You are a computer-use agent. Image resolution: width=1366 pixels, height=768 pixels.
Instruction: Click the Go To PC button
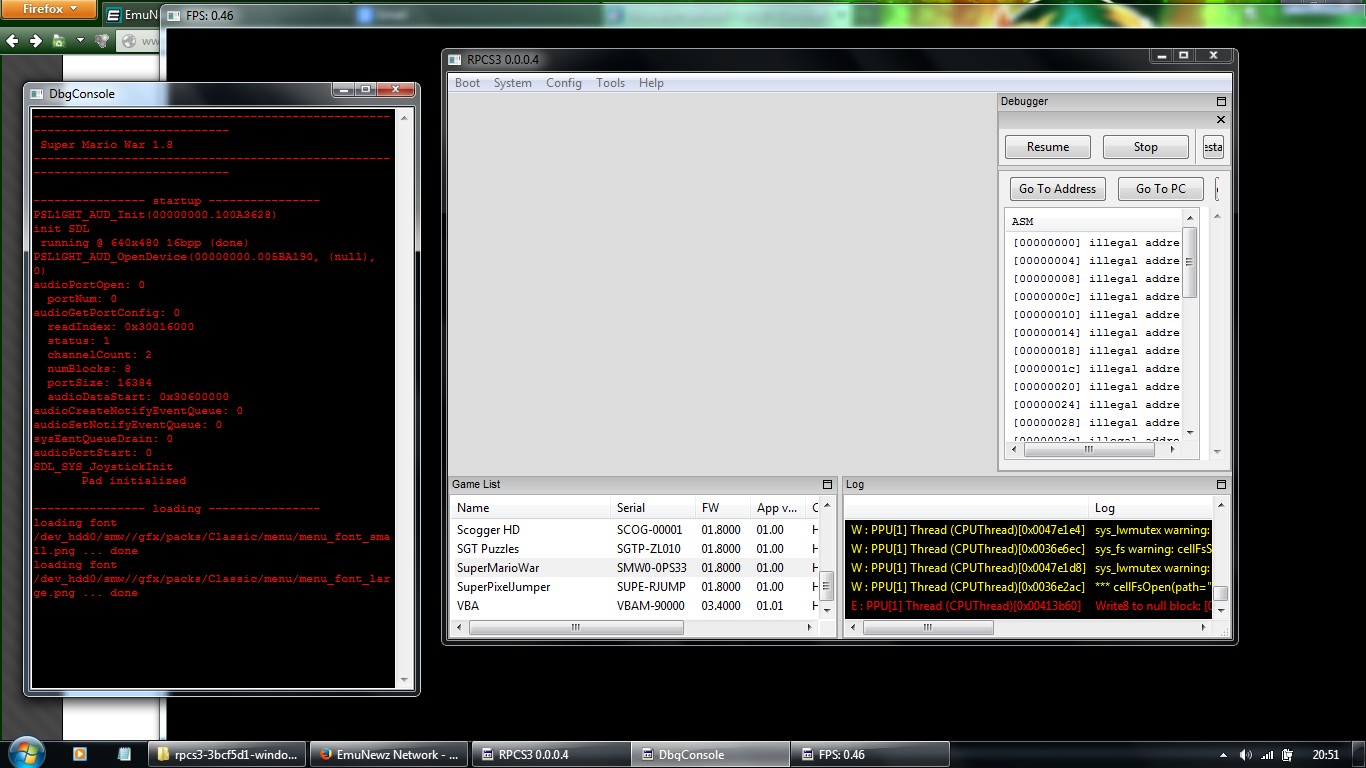point(1160,189)
